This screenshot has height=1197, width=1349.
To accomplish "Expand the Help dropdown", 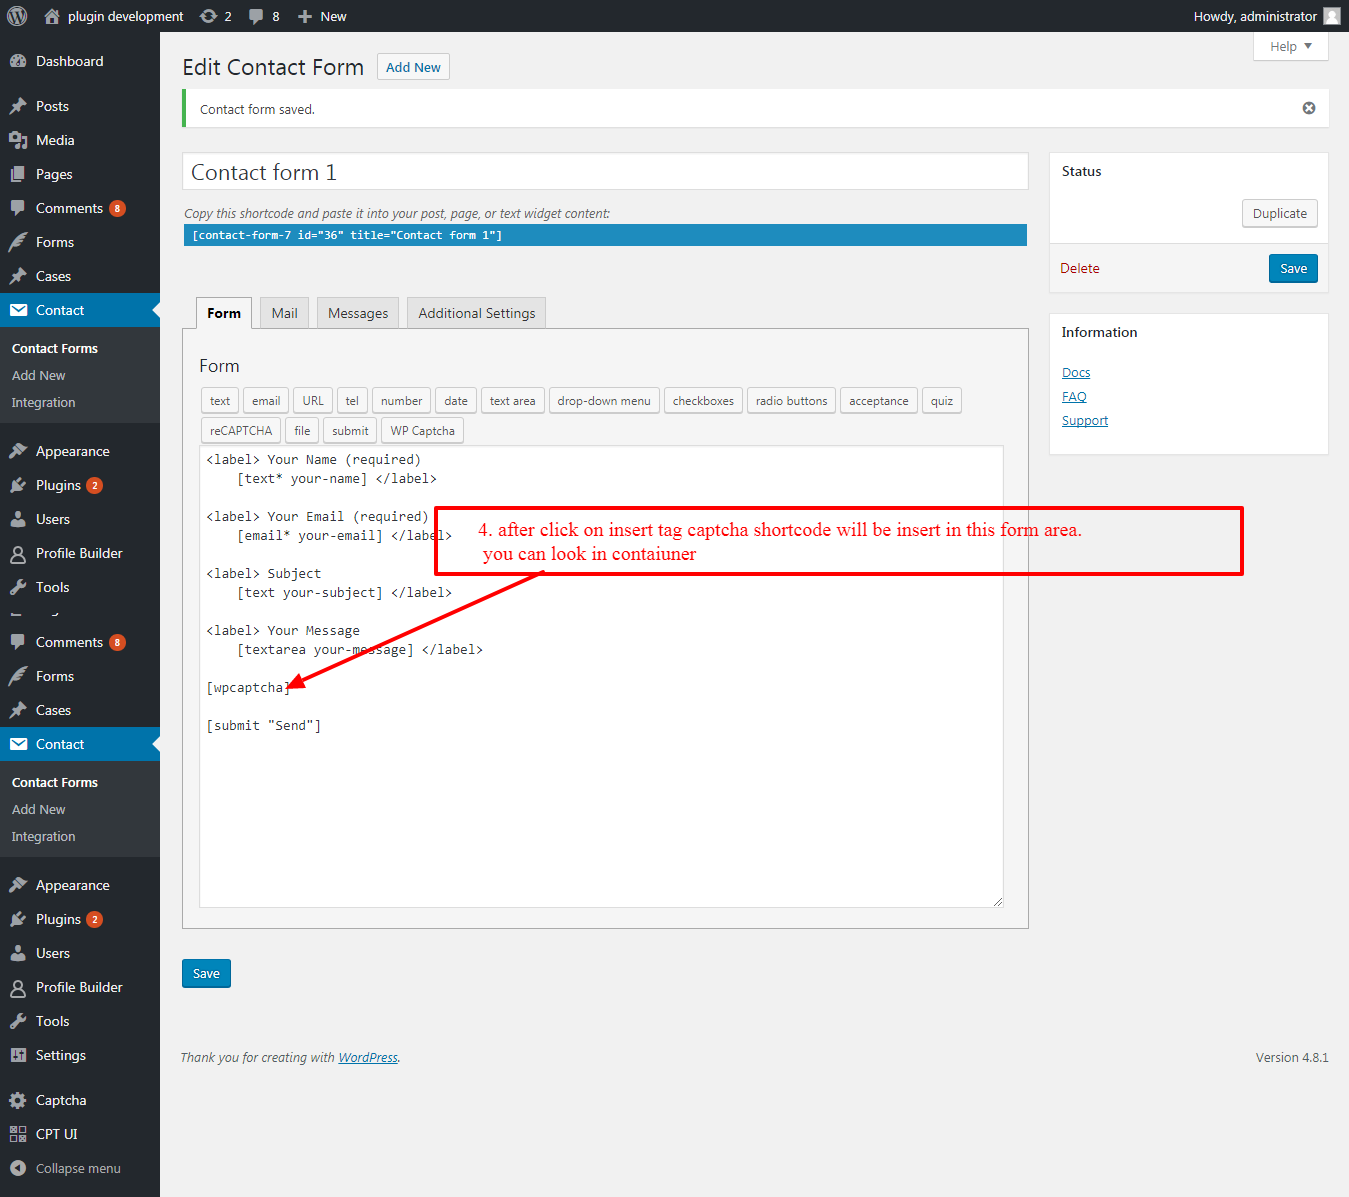I will [1290, 46].
